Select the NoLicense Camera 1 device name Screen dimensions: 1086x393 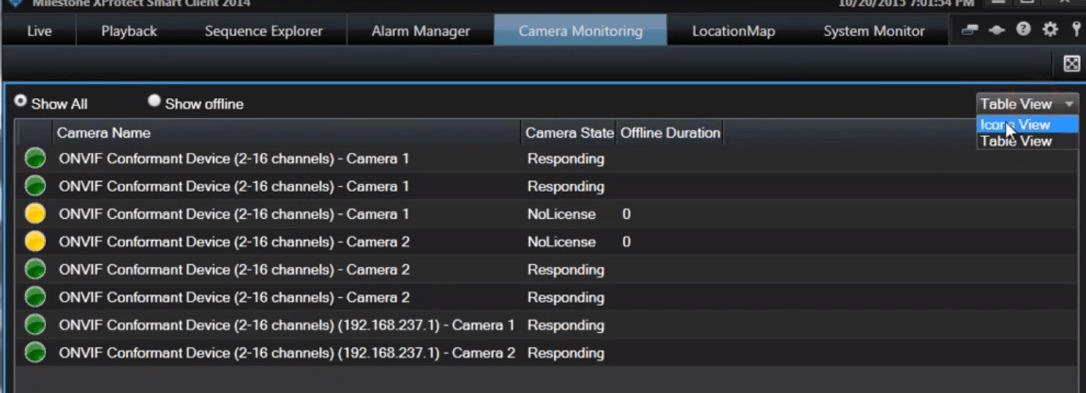click(233, 214)
